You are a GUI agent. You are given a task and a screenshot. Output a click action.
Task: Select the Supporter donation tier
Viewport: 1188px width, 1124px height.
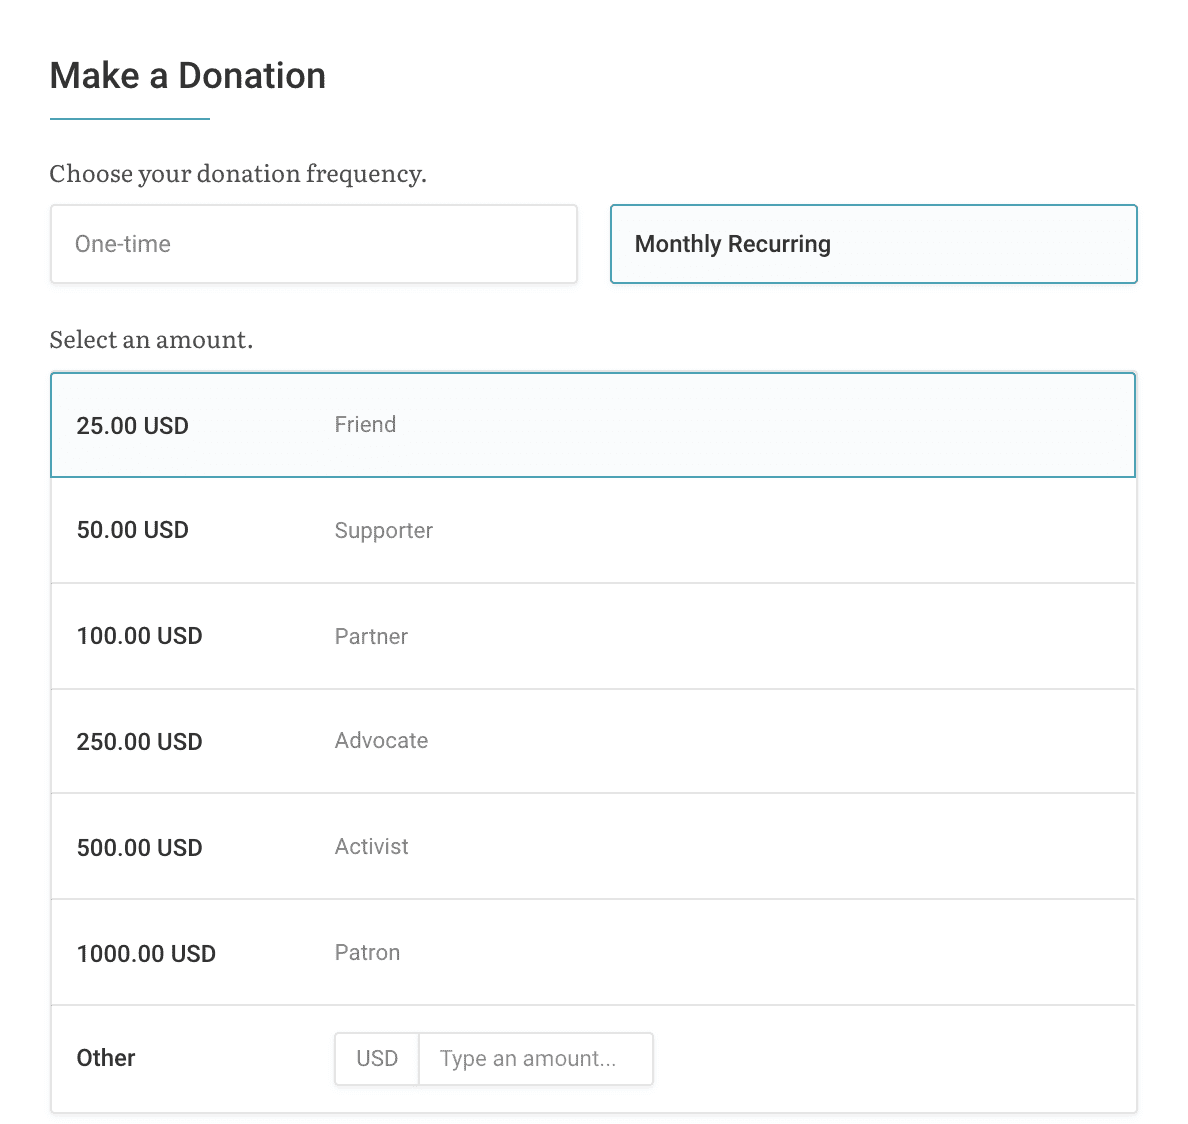[x=383, y=530]
